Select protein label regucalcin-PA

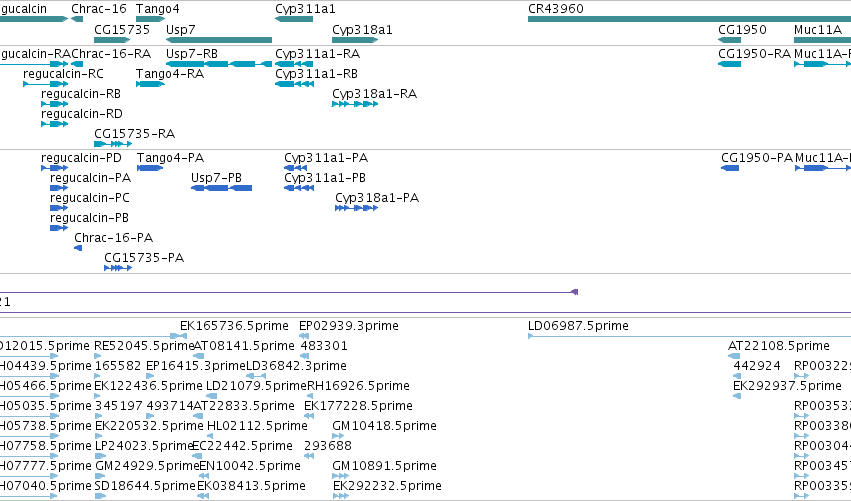click(90, 177)
